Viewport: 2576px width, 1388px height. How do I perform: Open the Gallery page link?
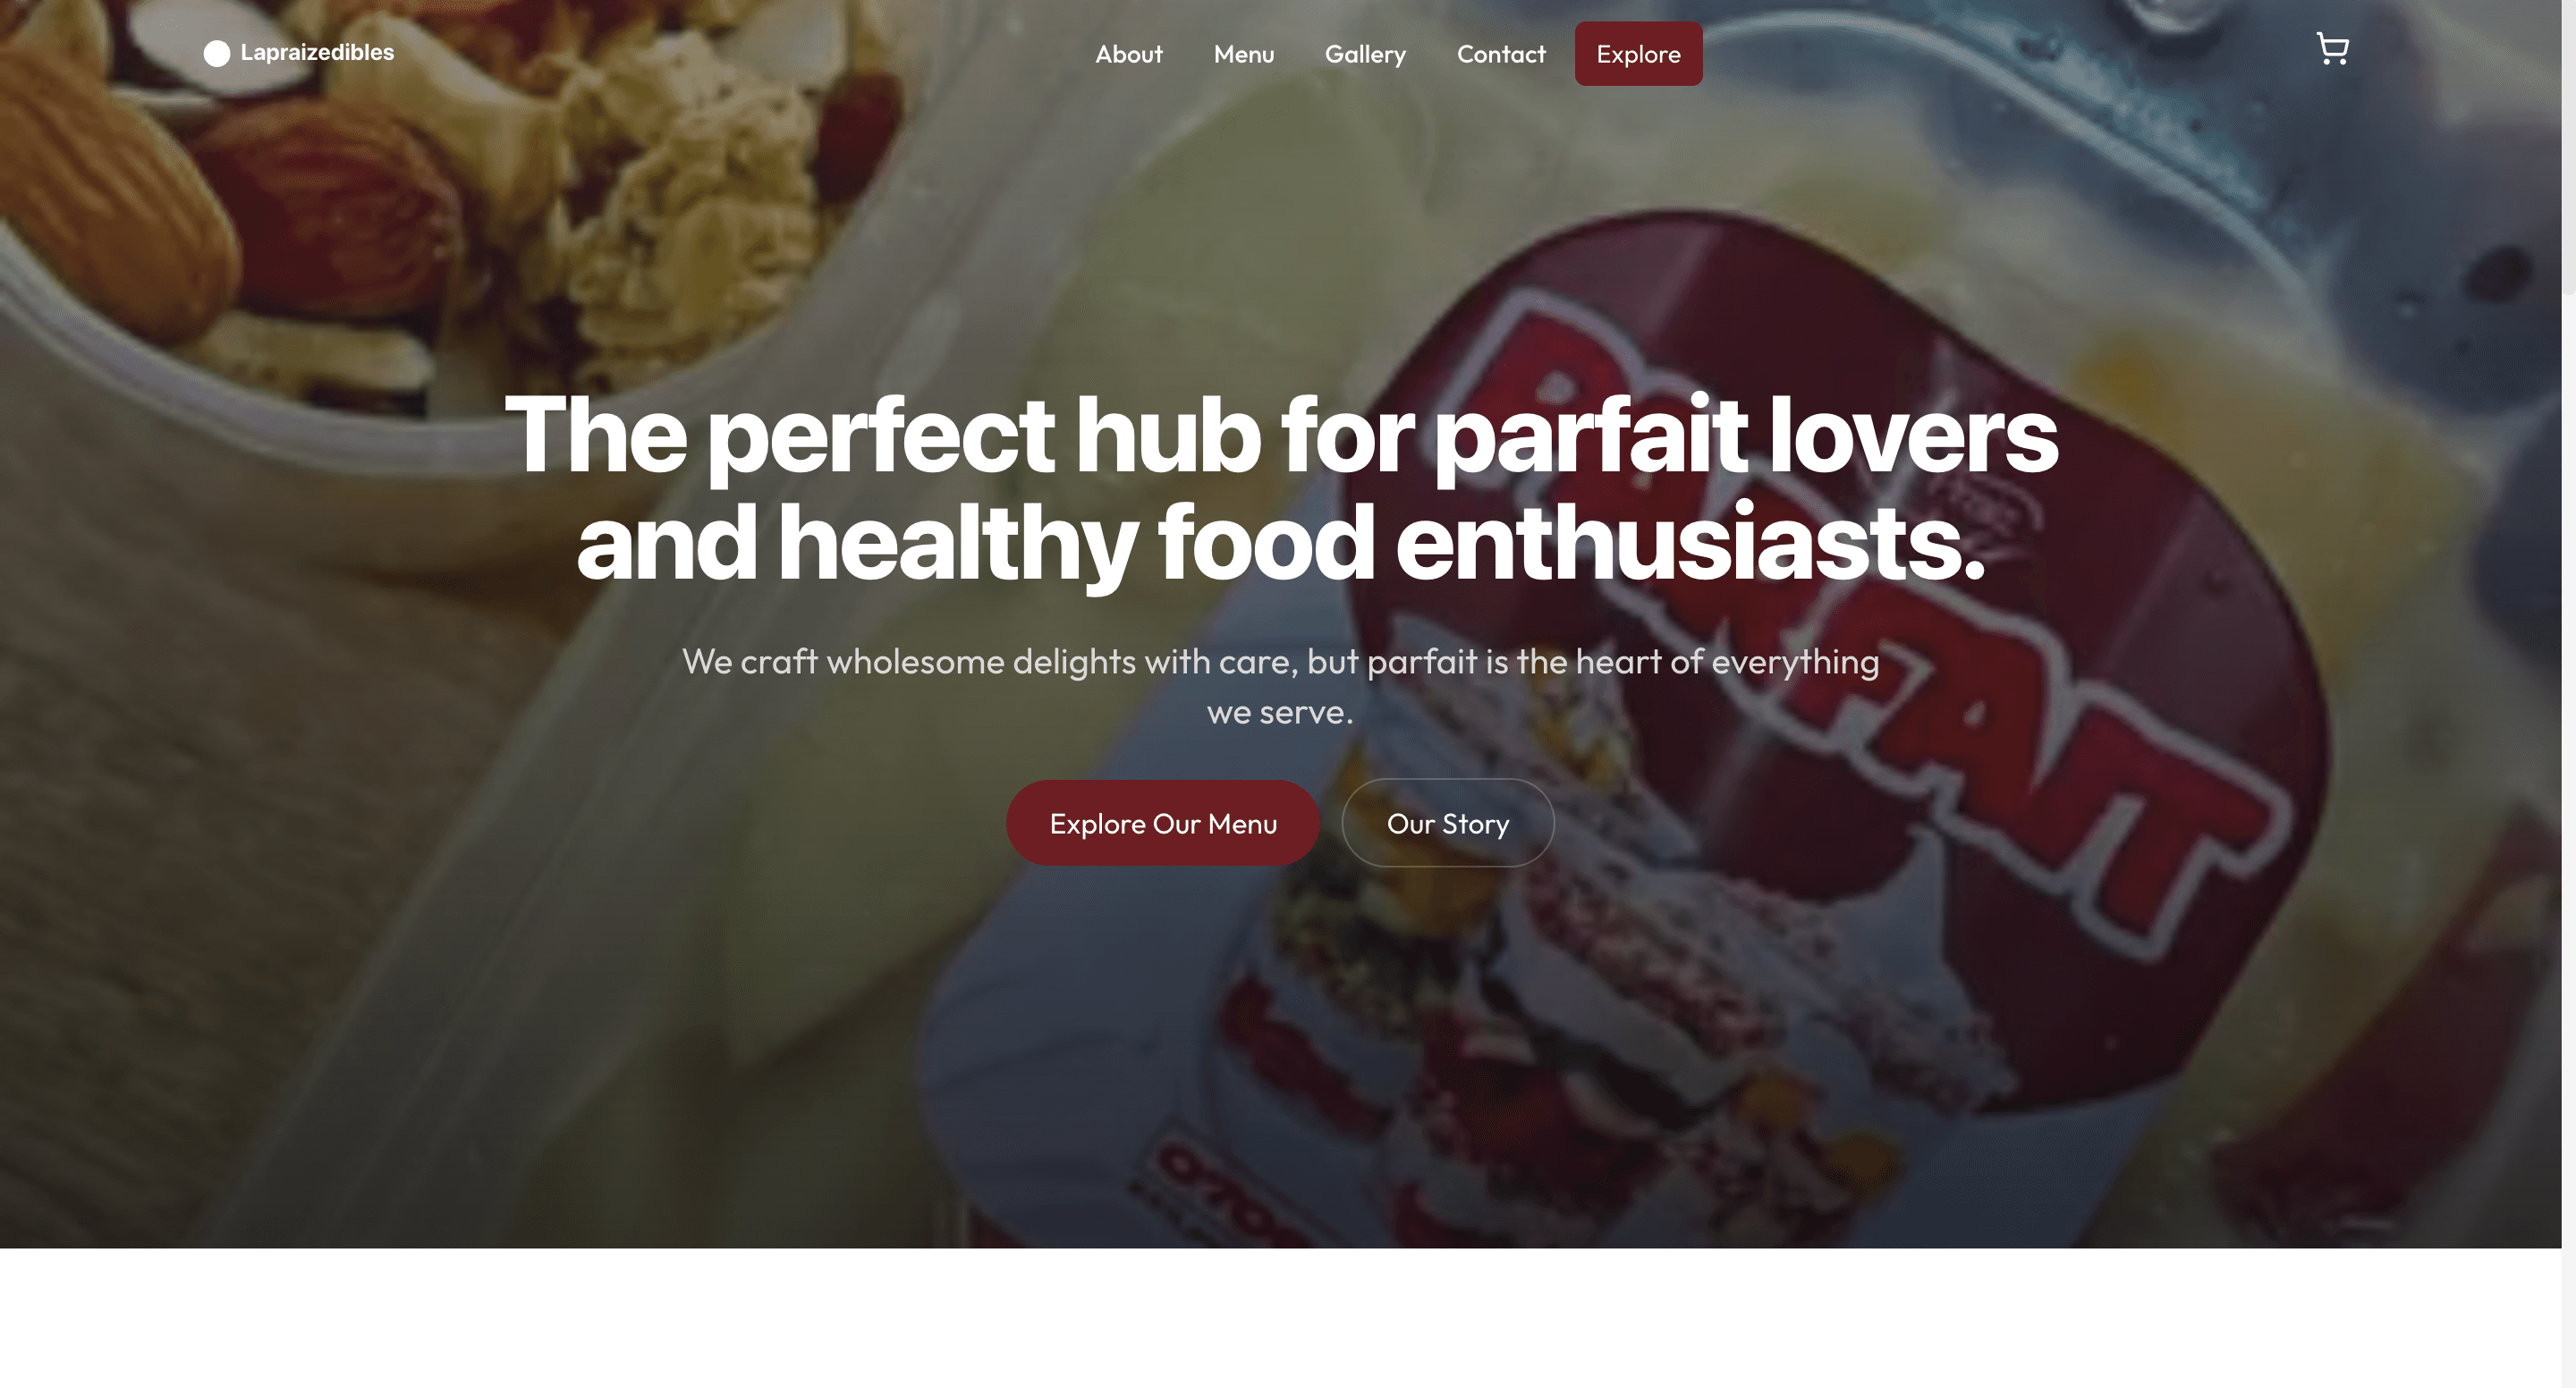click(x=1365, y=54)
